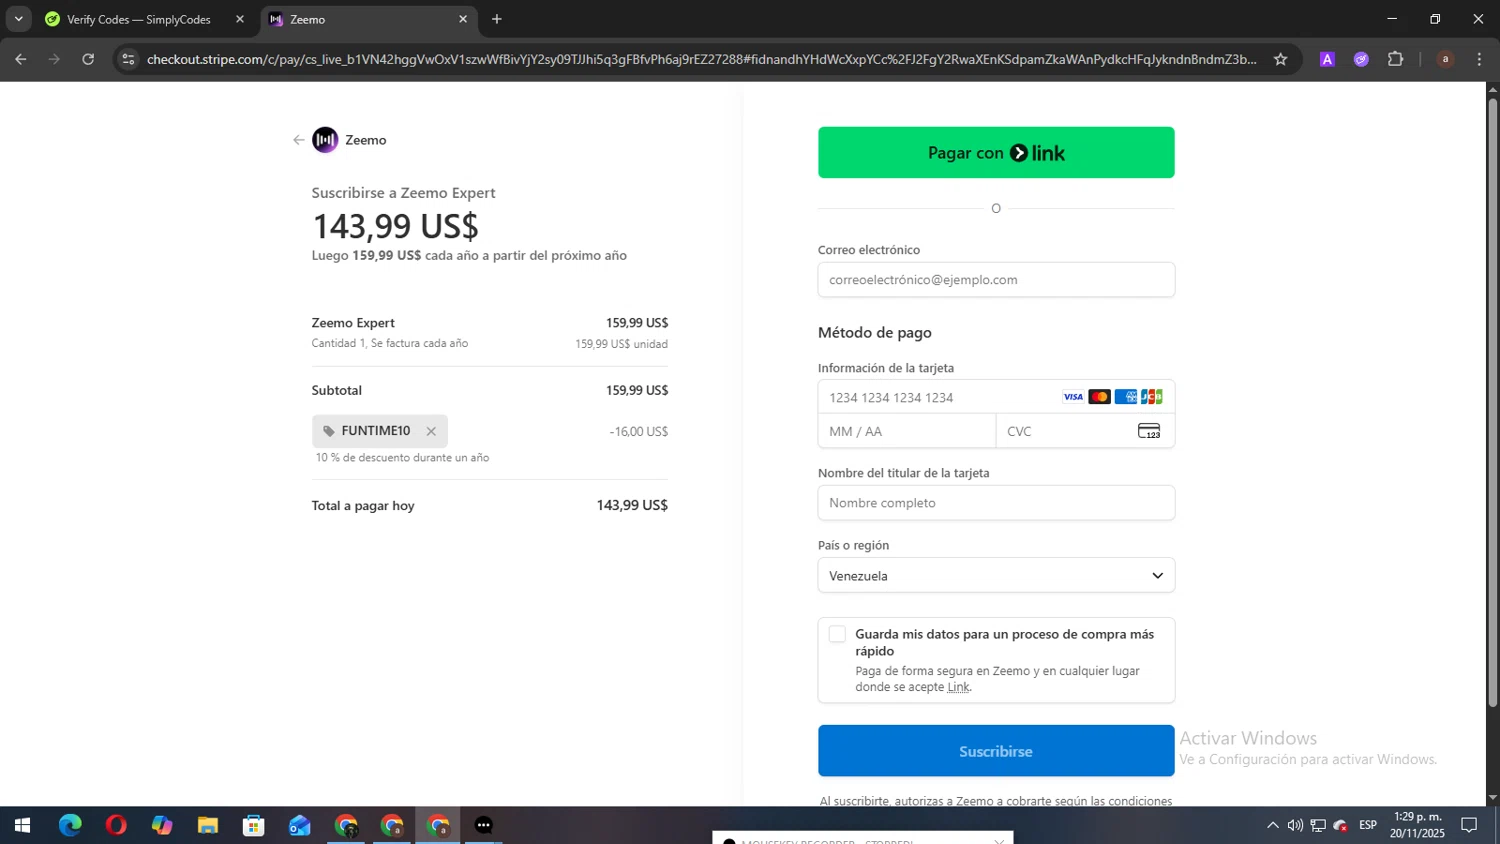The width and height of the screenshot is (1500, 844).
Task: Switch to Verify Codes — SimplyCodes tab
Action: tap(138, 19)
